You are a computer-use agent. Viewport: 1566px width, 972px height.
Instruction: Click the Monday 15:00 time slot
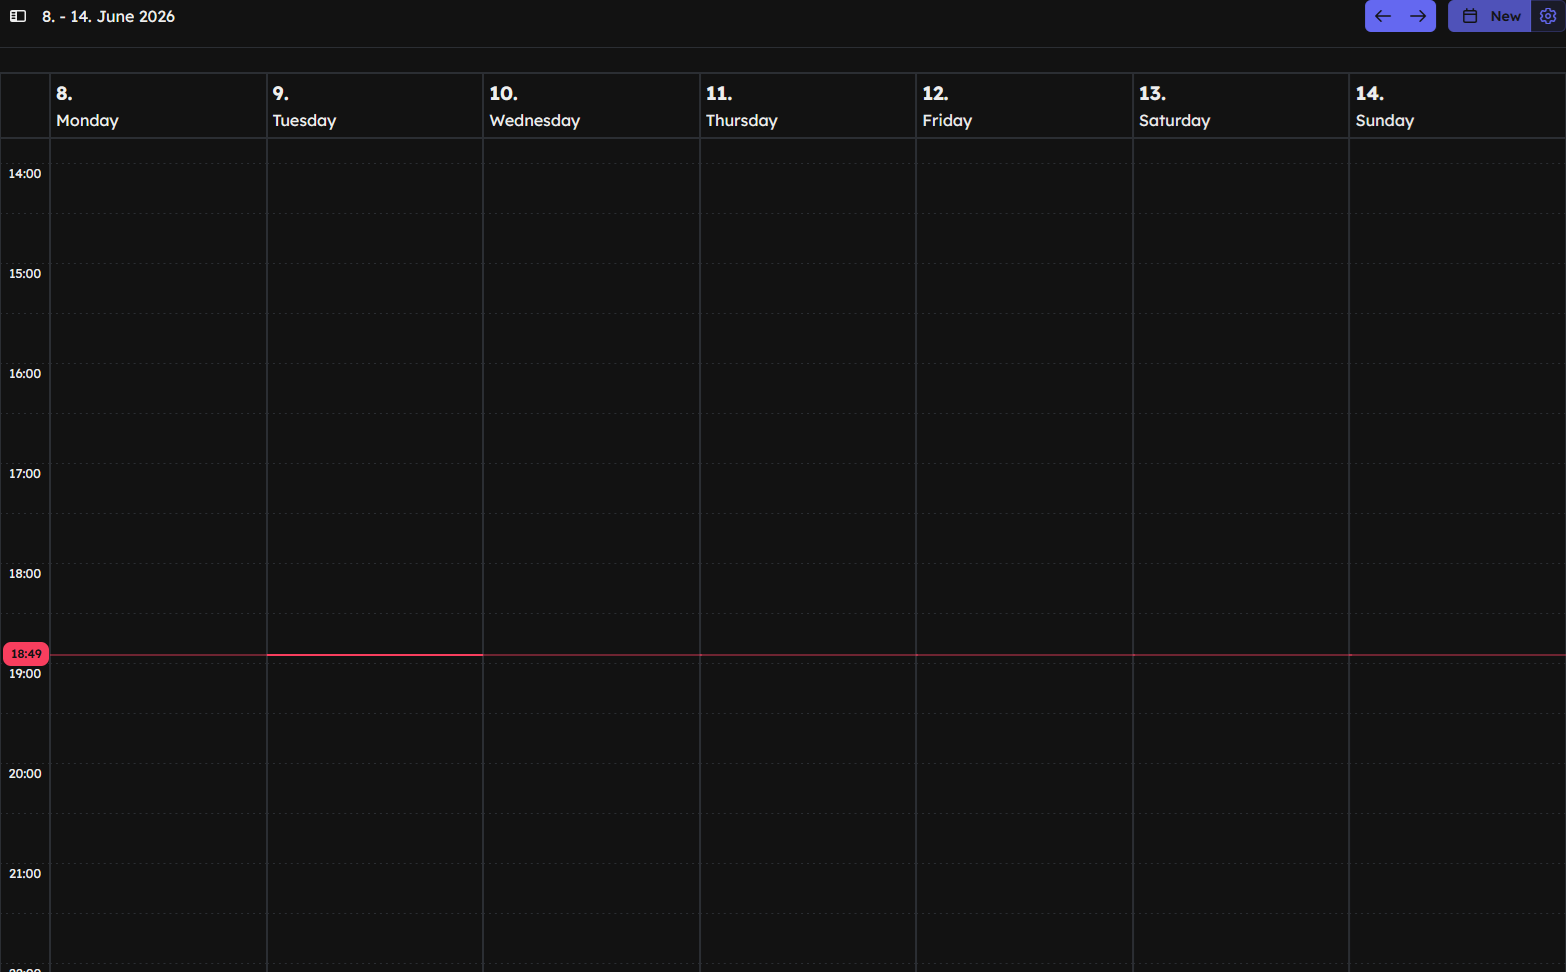point(158,289)
